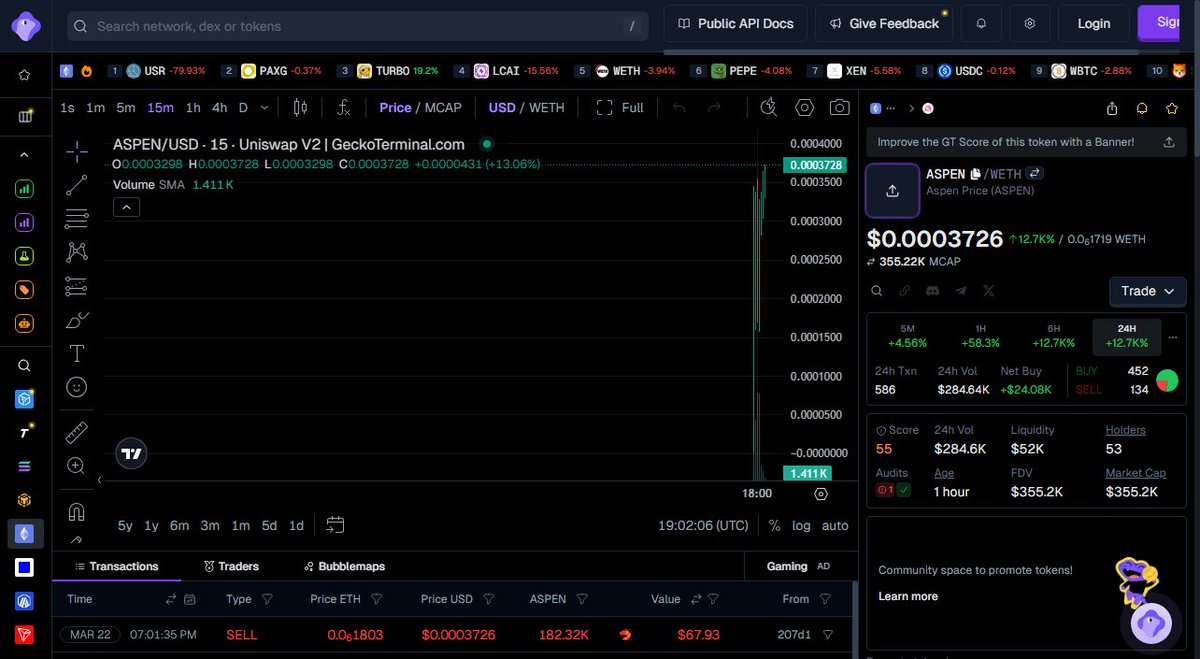Collapse the sidebar category chevron
Viewport: 1200px width, 659px height.
[x=25, y=155]
